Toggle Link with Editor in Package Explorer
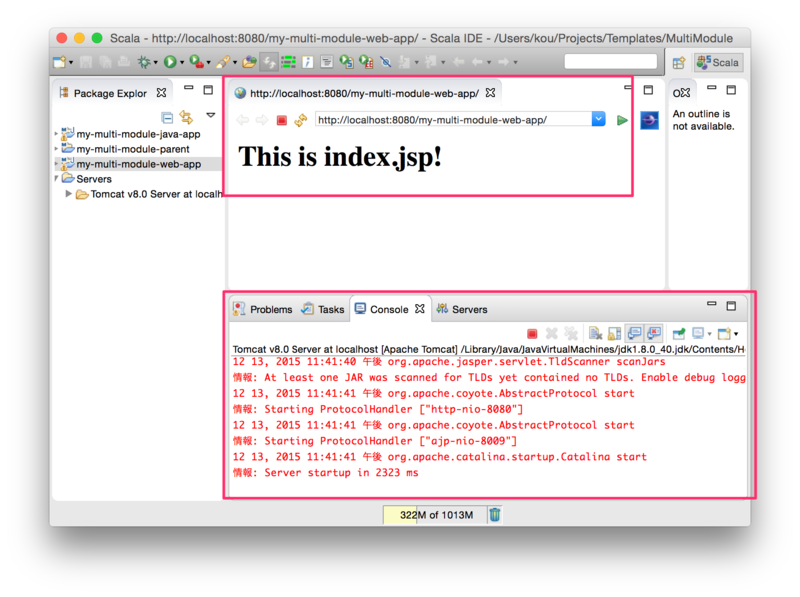 click(186, 118)
